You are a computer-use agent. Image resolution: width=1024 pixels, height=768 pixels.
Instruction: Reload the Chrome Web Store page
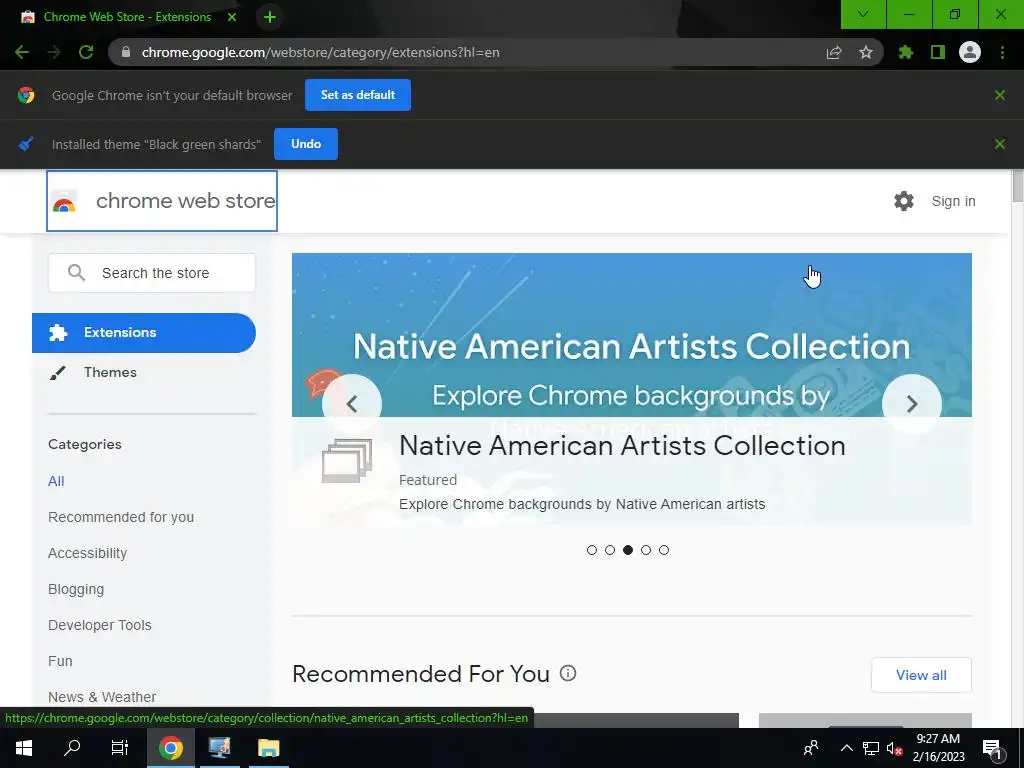[86, 52]
